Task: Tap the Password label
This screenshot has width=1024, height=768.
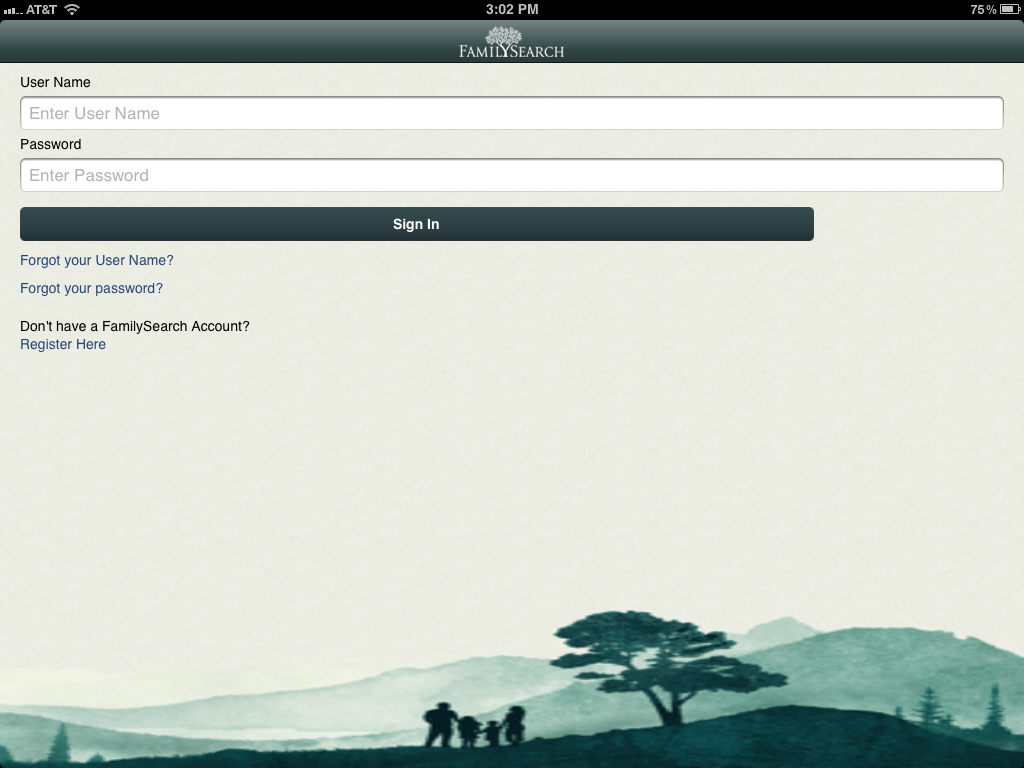Action: coord(50,144)
